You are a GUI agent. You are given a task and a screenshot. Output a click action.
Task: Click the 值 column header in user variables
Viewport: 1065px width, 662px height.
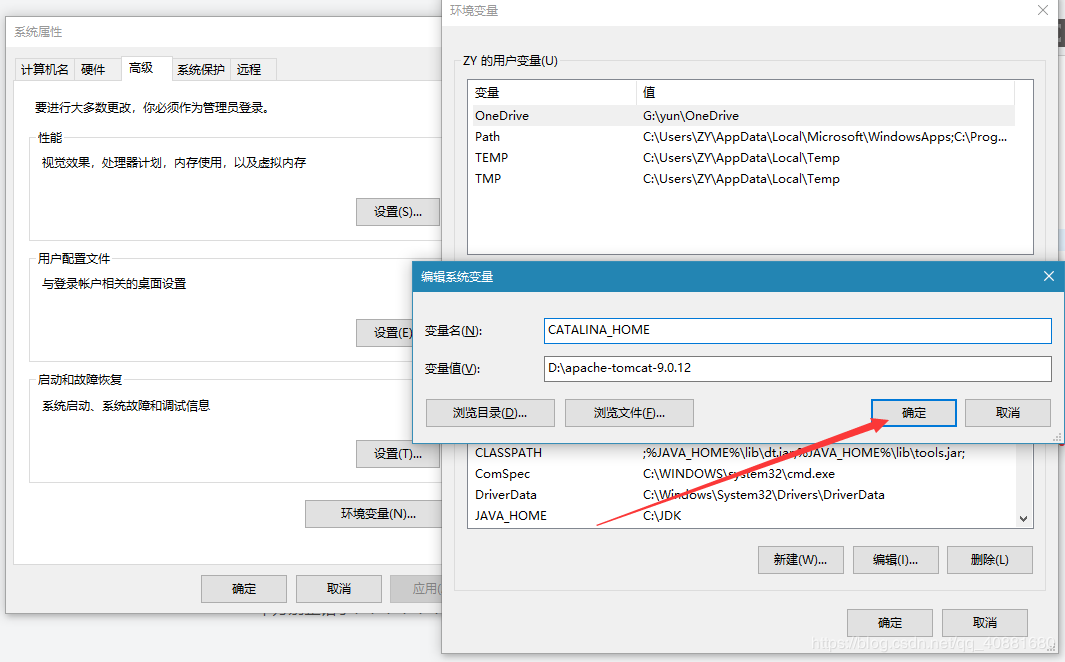click(x=825, y=92)
